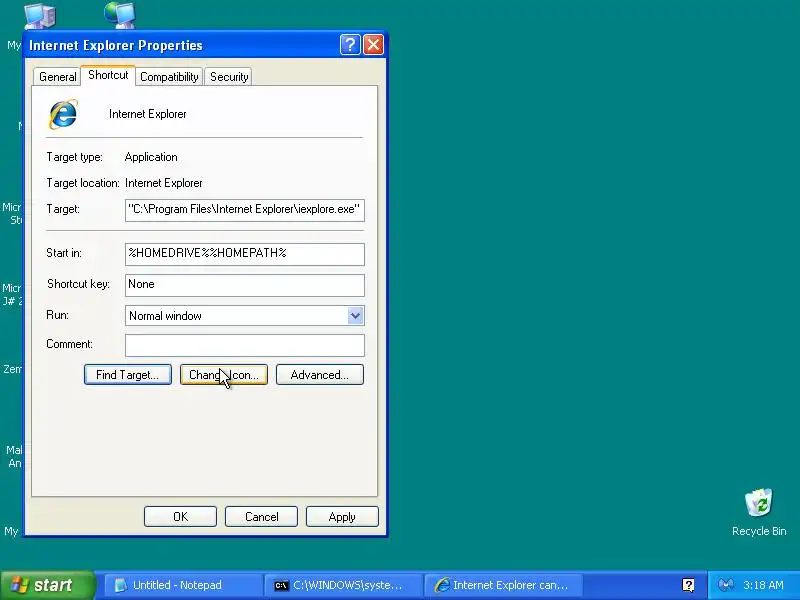This screenshot has height=600, width=800.
Task: Click the Internet Explorer logo in dialog
Action: click(x=63, y=114)
